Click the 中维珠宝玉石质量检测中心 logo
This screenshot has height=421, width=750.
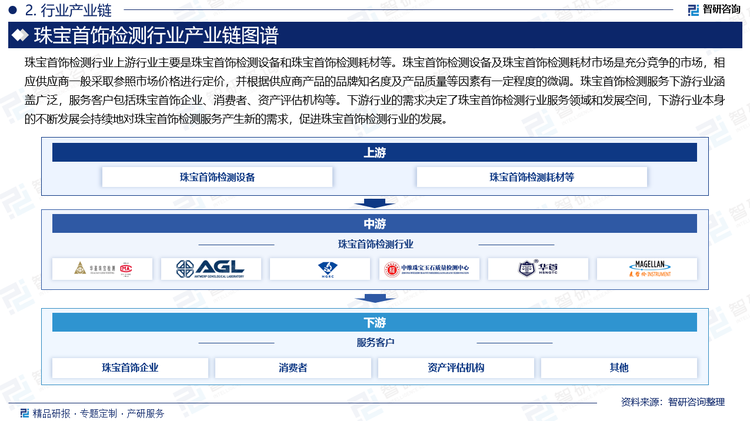[x=429, y=269]
